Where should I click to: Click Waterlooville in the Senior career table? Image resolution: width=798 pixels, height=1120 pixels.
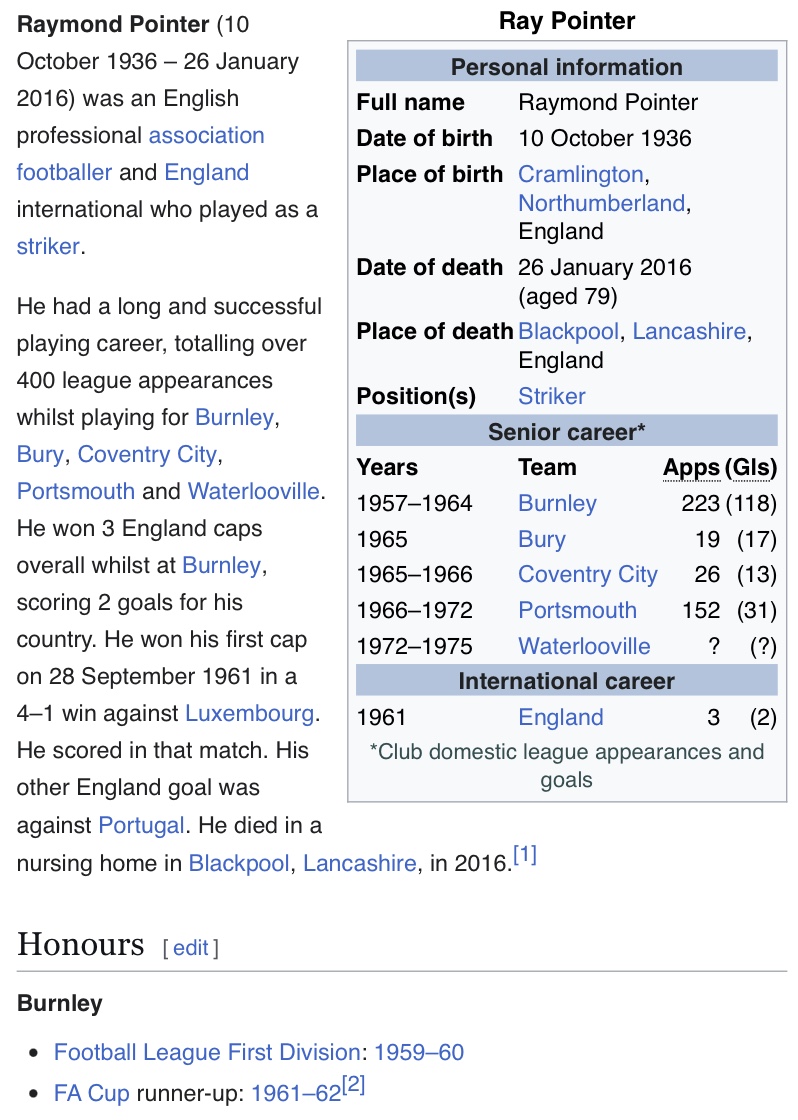[584, 646]
